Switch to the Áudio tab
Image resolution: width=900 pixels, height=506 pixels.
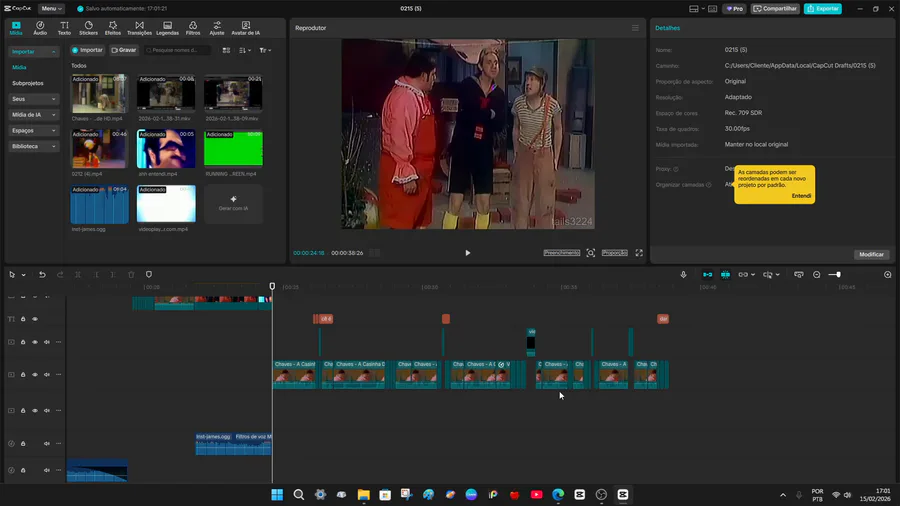pos(40,27)
